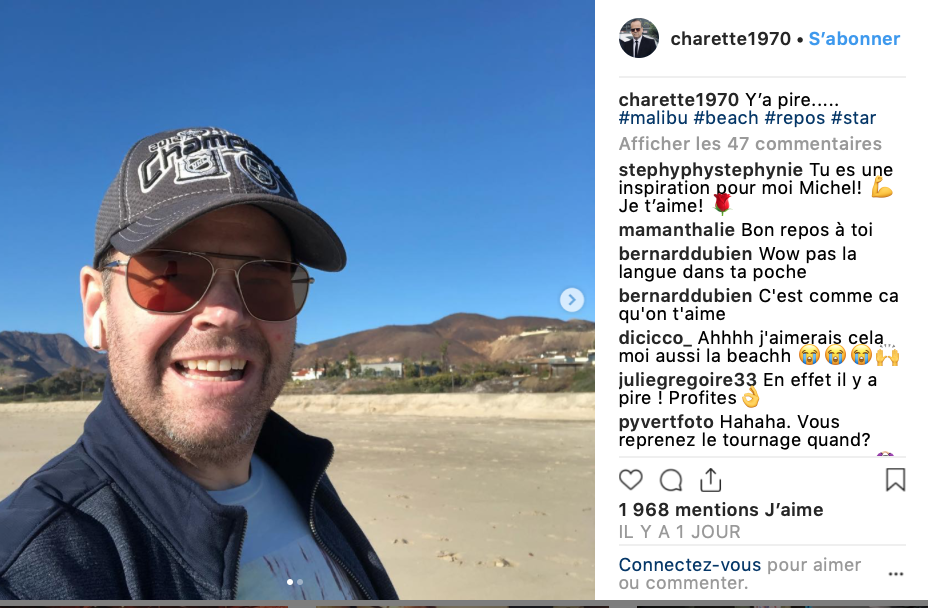Go to next photo with carousel arrow

pos(572,300)
